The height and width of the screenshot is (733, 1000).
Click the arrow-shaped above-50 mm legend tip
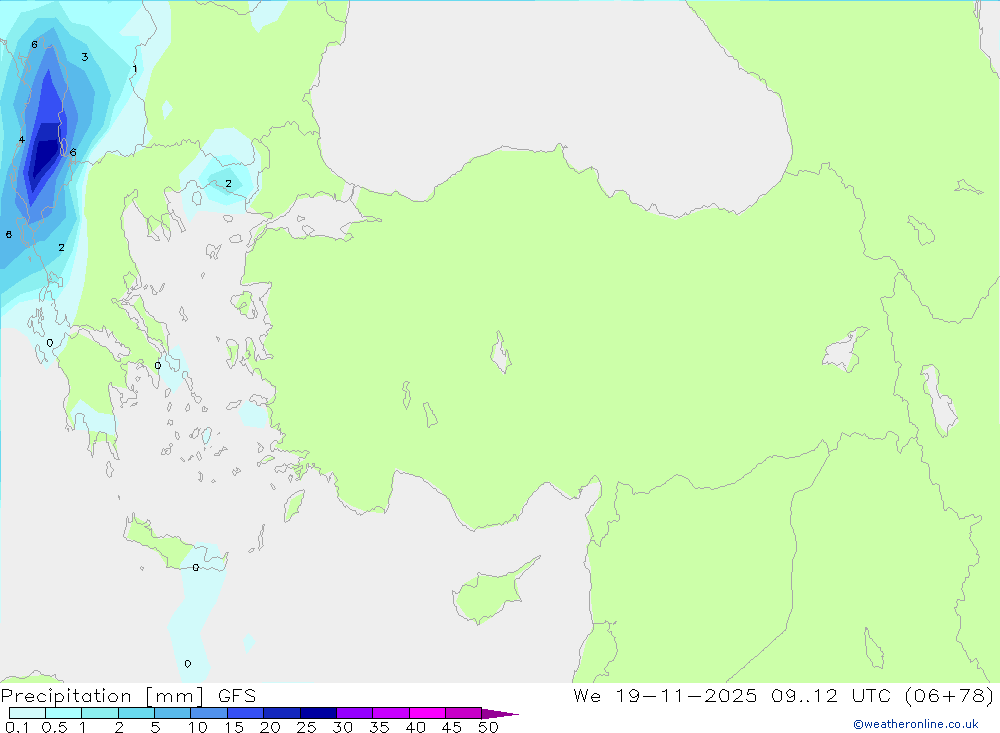point(499,714)
